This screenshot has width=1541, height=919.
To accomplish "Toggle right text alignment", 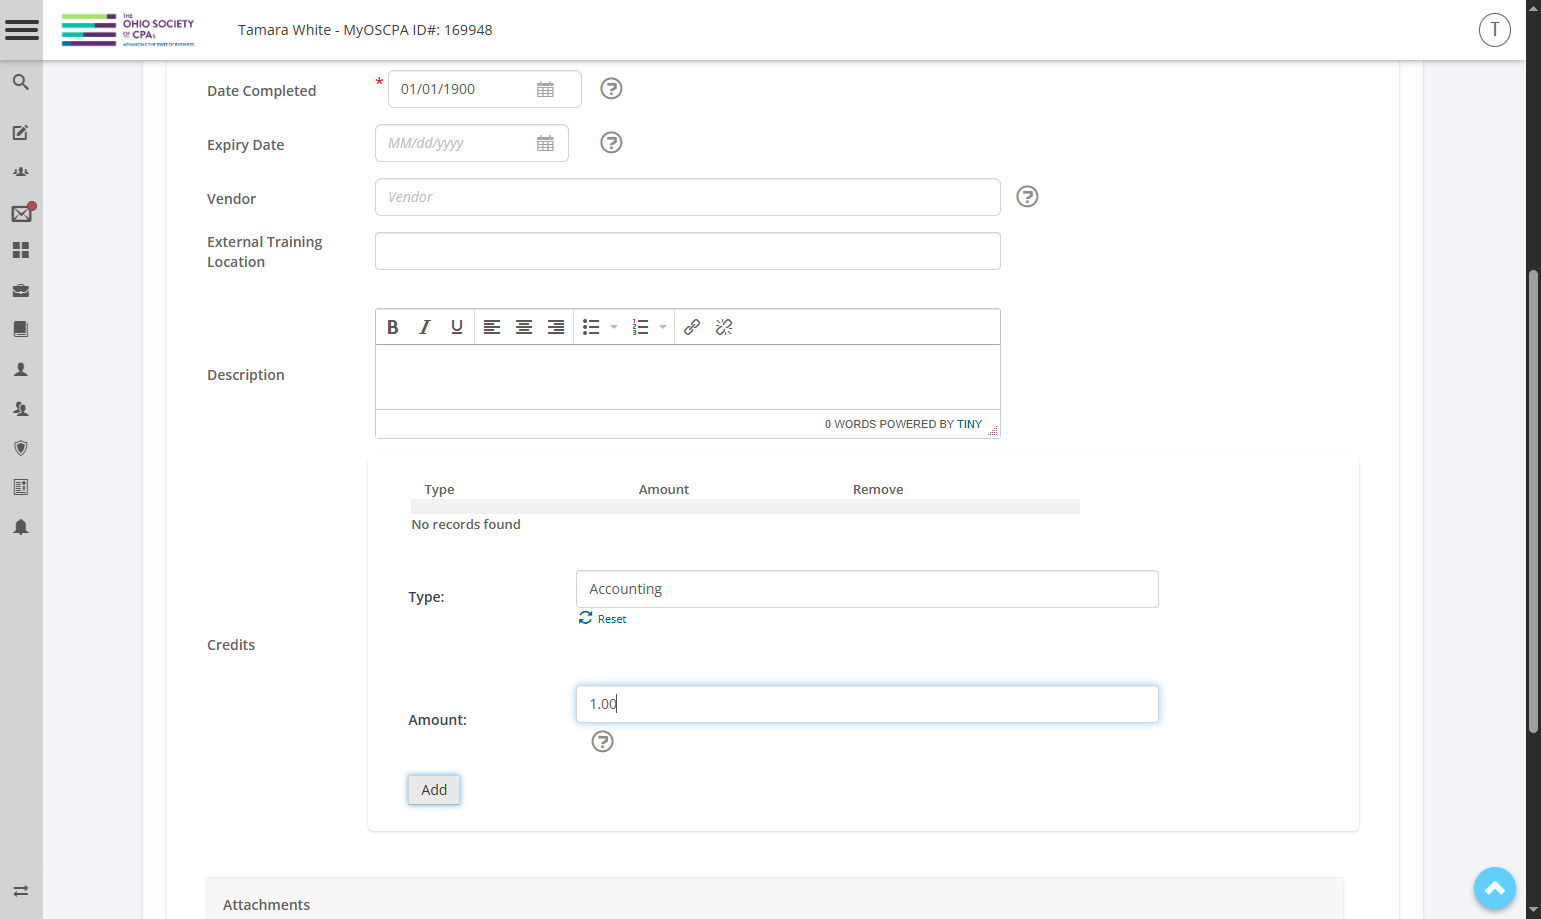I will (556, 327).
